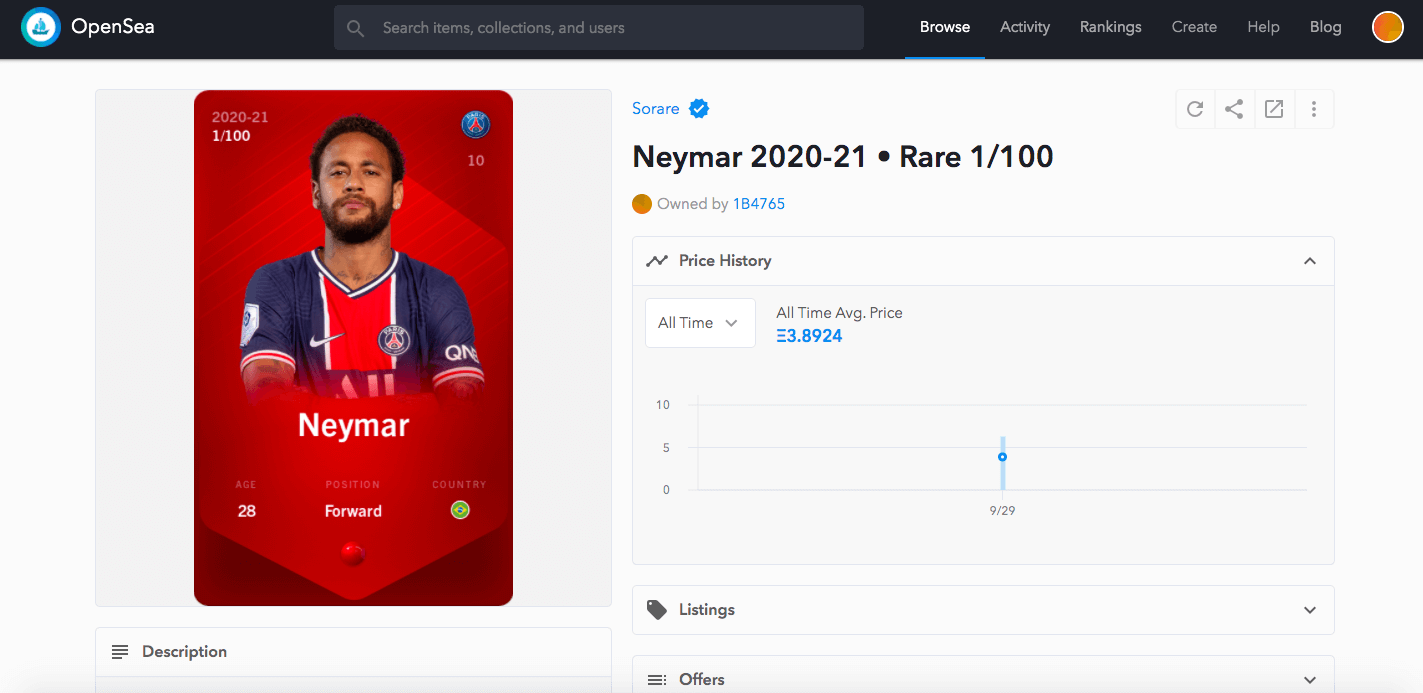Open the Rankings page

coord(1110,27)
